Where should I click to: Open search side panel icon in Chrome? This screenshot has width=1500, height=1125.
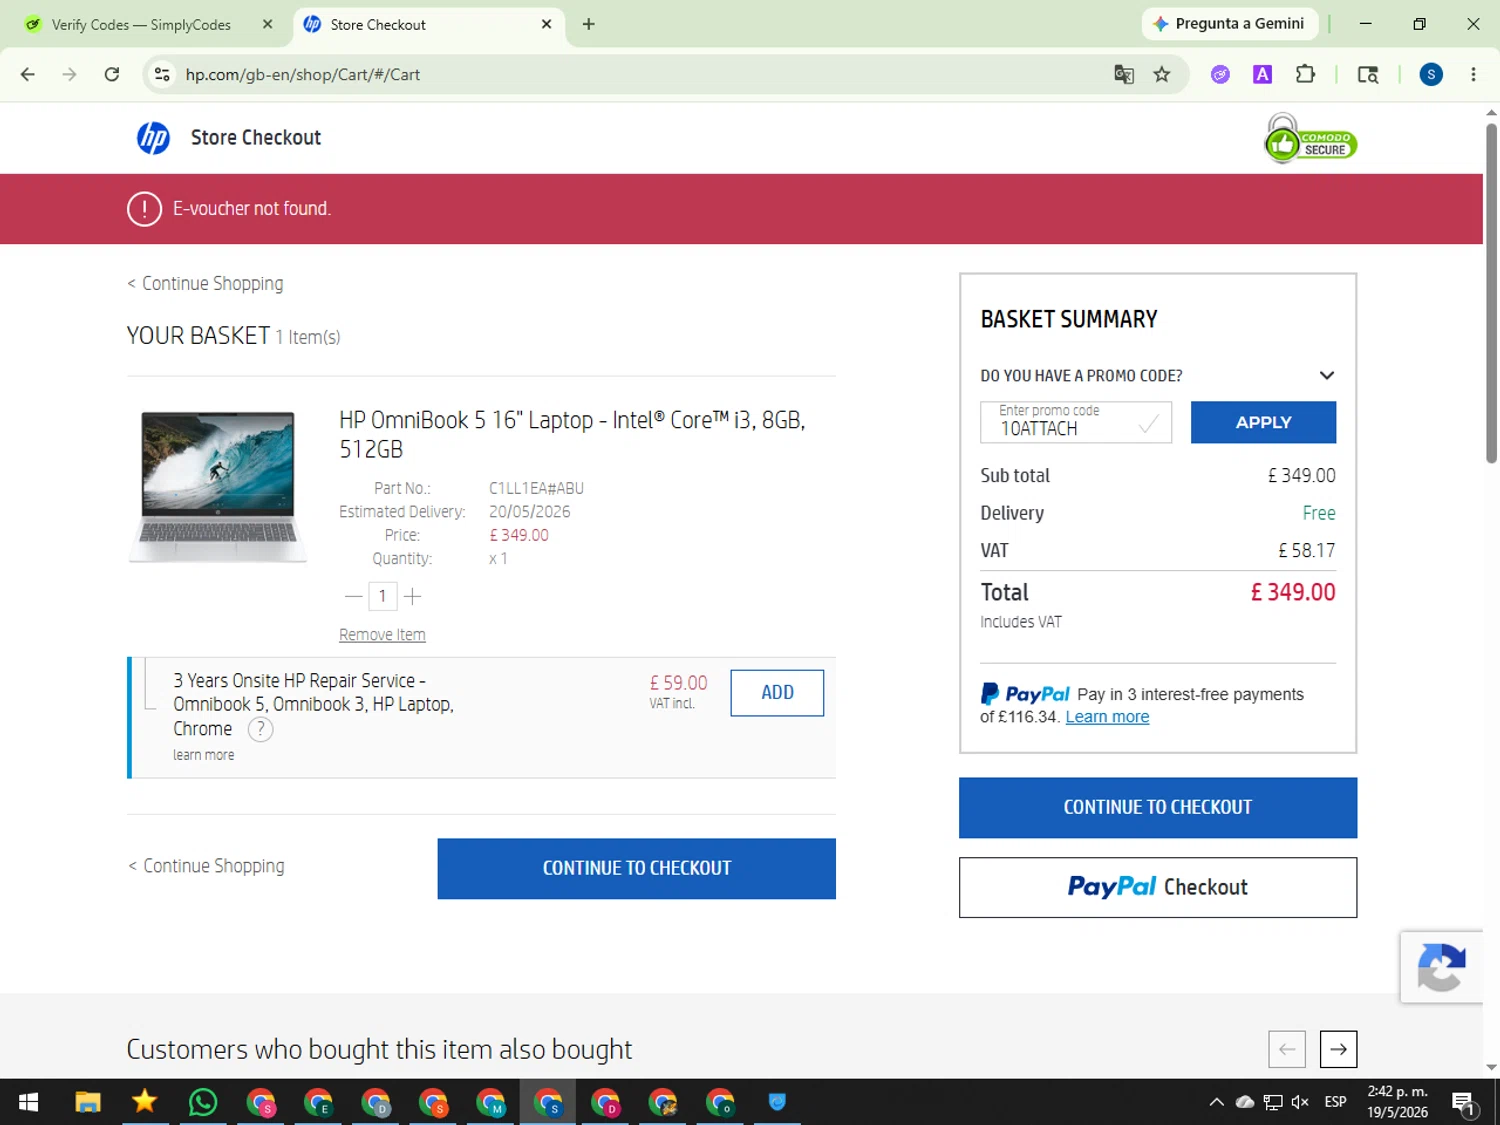(x=1367, y=74)
